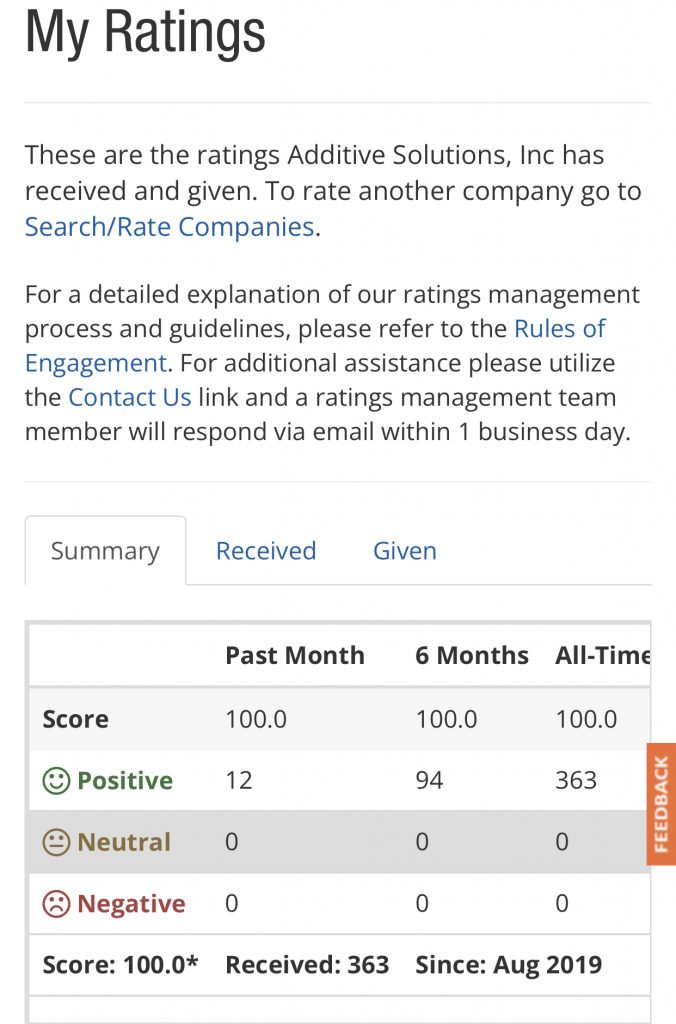Click the Contact Us link
676x1024 pixels.
click(129, 397)
